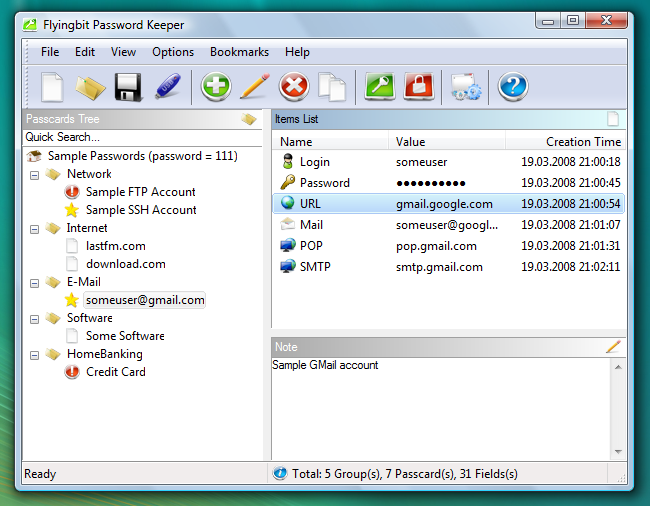Click in the Quick Search field
Image resolution: width=650 pixels, height=506 pixels.
(x=142, y=137)
